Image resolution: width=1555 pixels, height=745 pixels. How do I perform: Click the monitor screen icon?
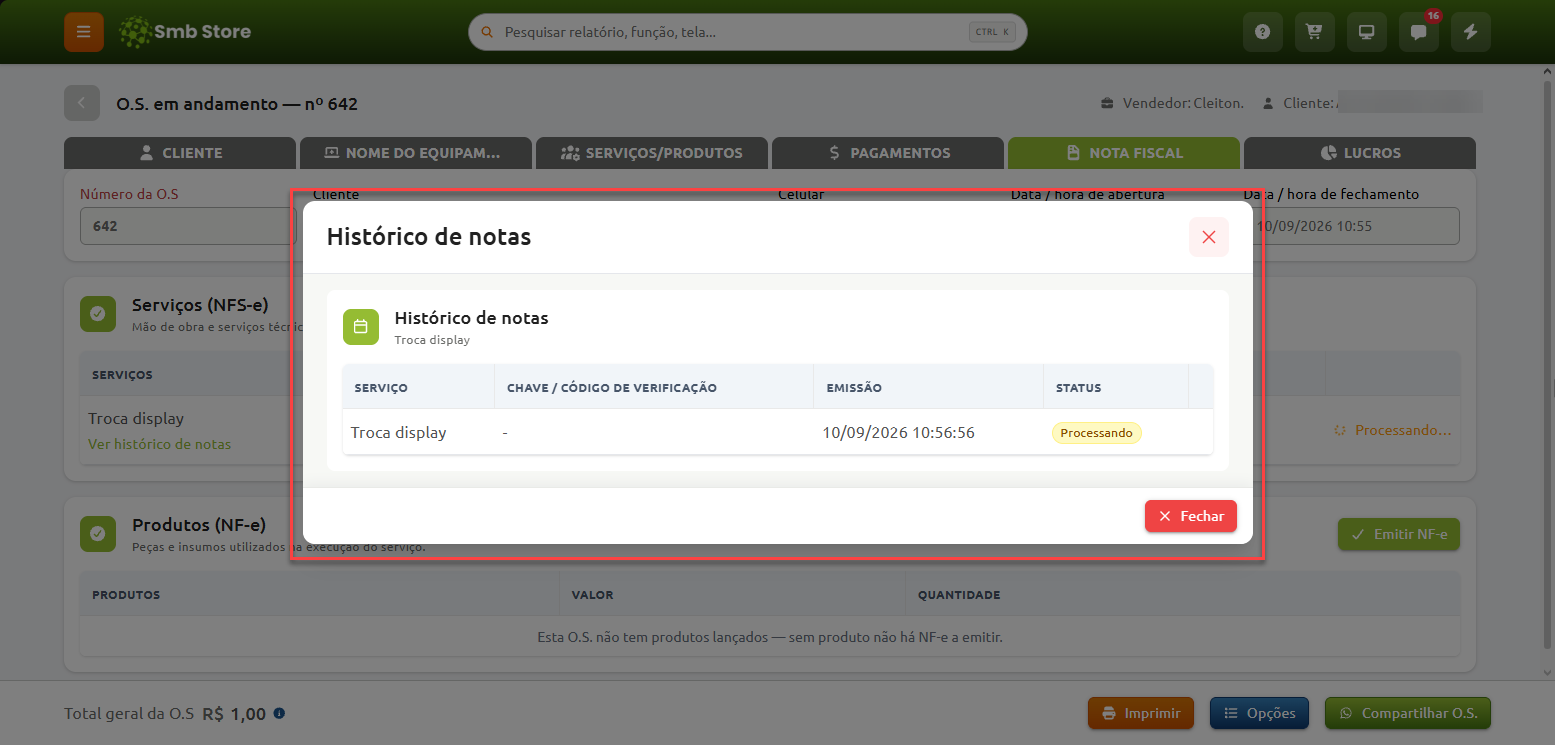(x=1366, y=32)
